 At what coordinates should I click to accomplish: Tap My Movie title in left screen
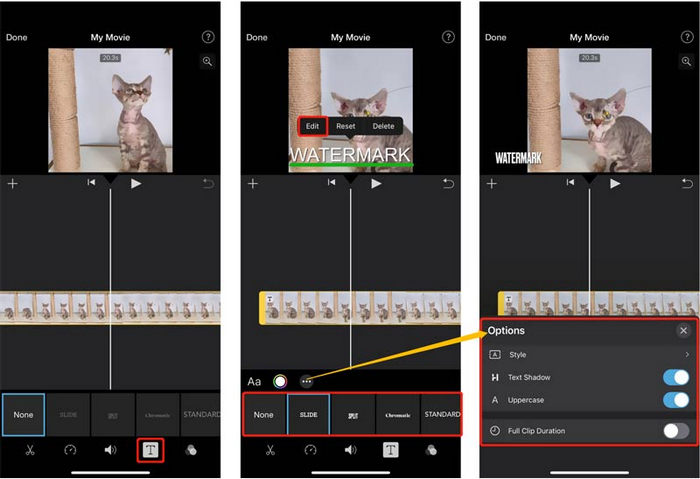pos(110,37)
